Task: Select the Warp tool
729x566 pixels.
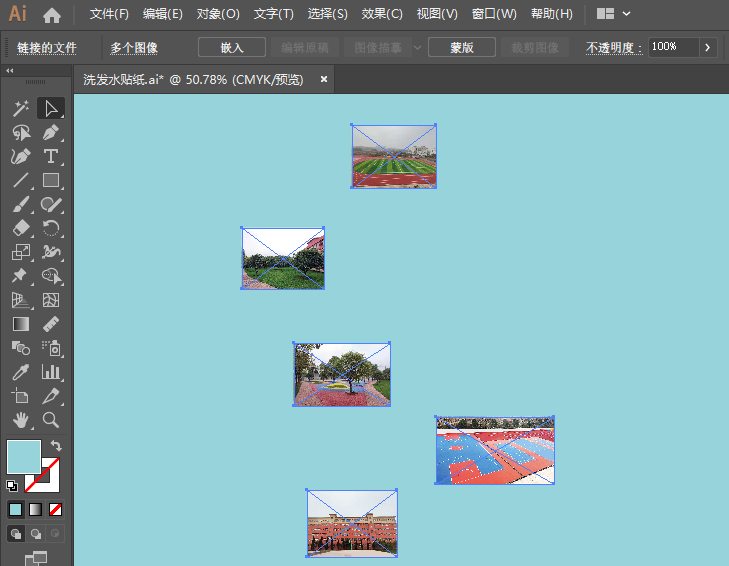Action: pyautogui.click(x=51, y=252)
